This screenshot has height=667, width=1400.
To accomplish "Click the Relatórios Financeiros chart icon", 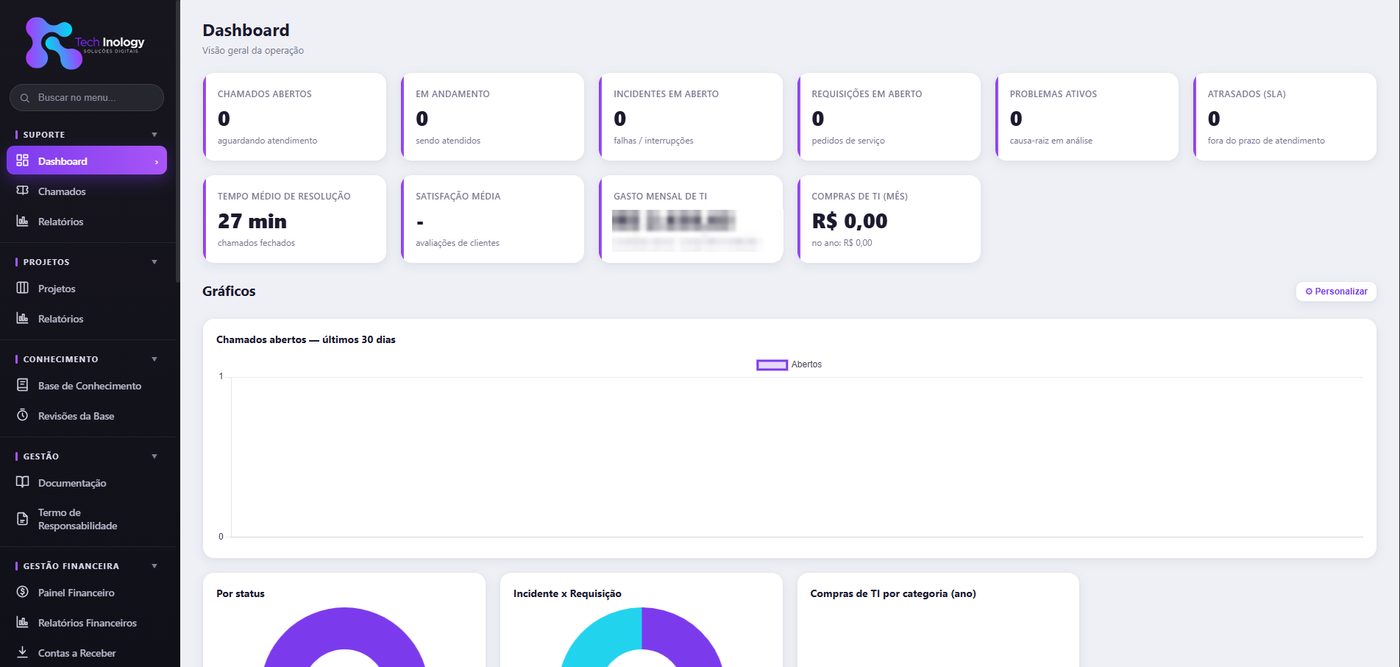I will pos(23,622).
